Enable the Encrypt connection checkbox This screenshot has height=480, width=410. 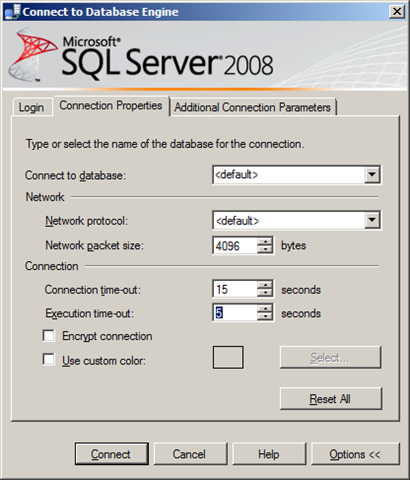tap(49, 336)
